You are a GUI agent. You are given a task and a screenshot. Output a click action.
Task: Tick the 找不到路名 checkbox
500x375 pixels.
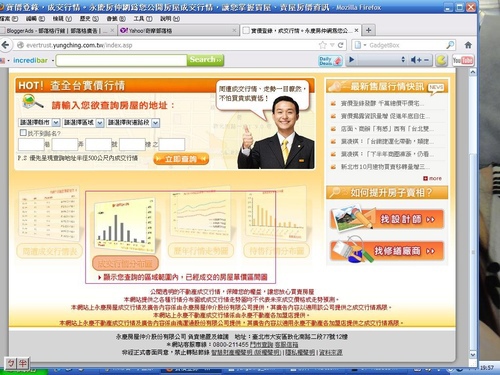pos(23,133)
